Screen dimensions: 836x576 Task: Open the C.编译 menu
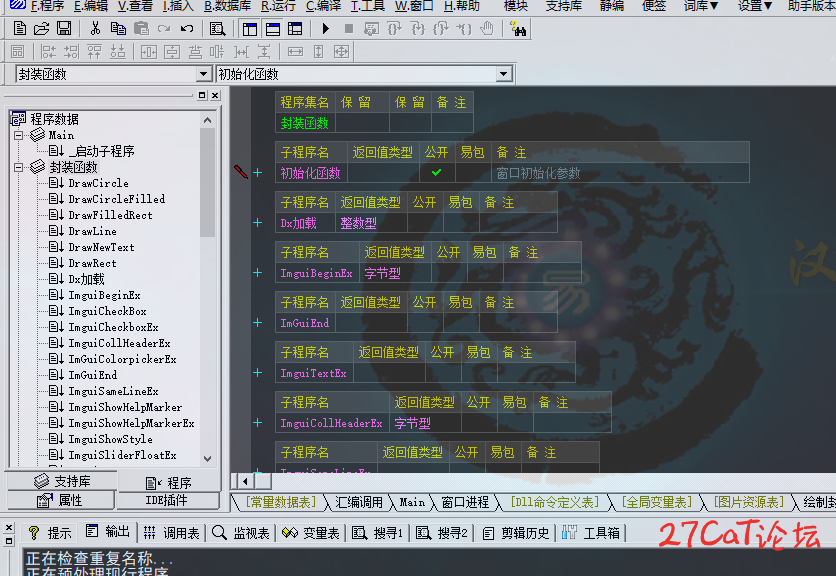tap(323, 6)
